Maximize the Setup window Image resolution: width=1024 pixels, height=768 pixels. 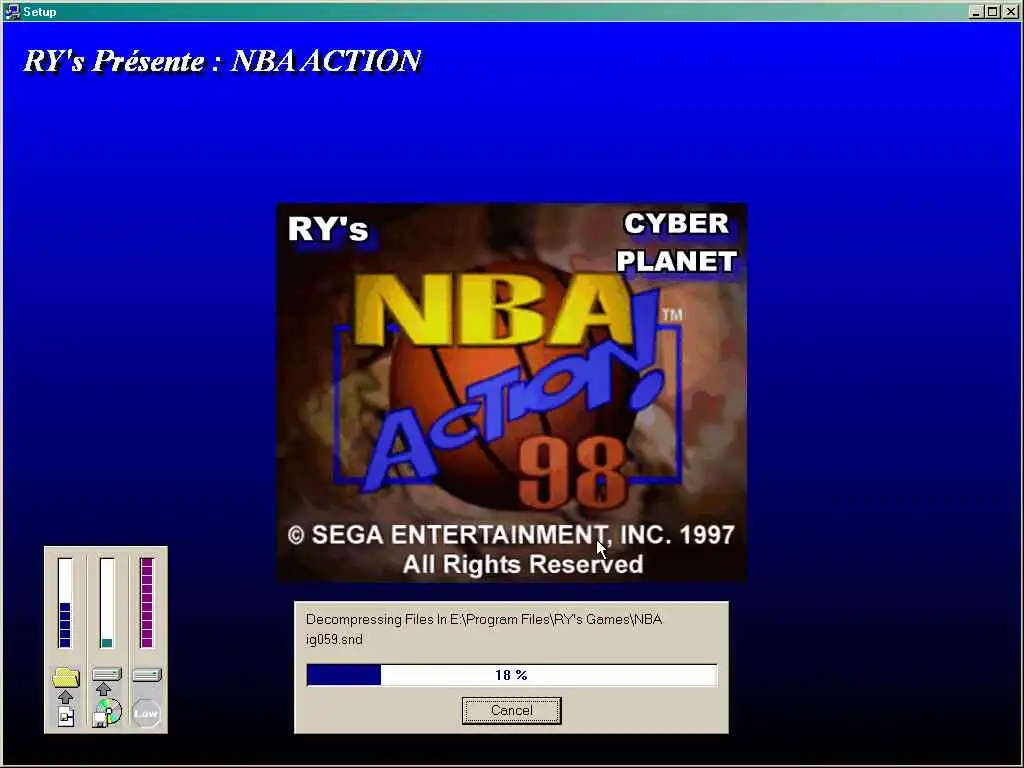pos(993,12)
